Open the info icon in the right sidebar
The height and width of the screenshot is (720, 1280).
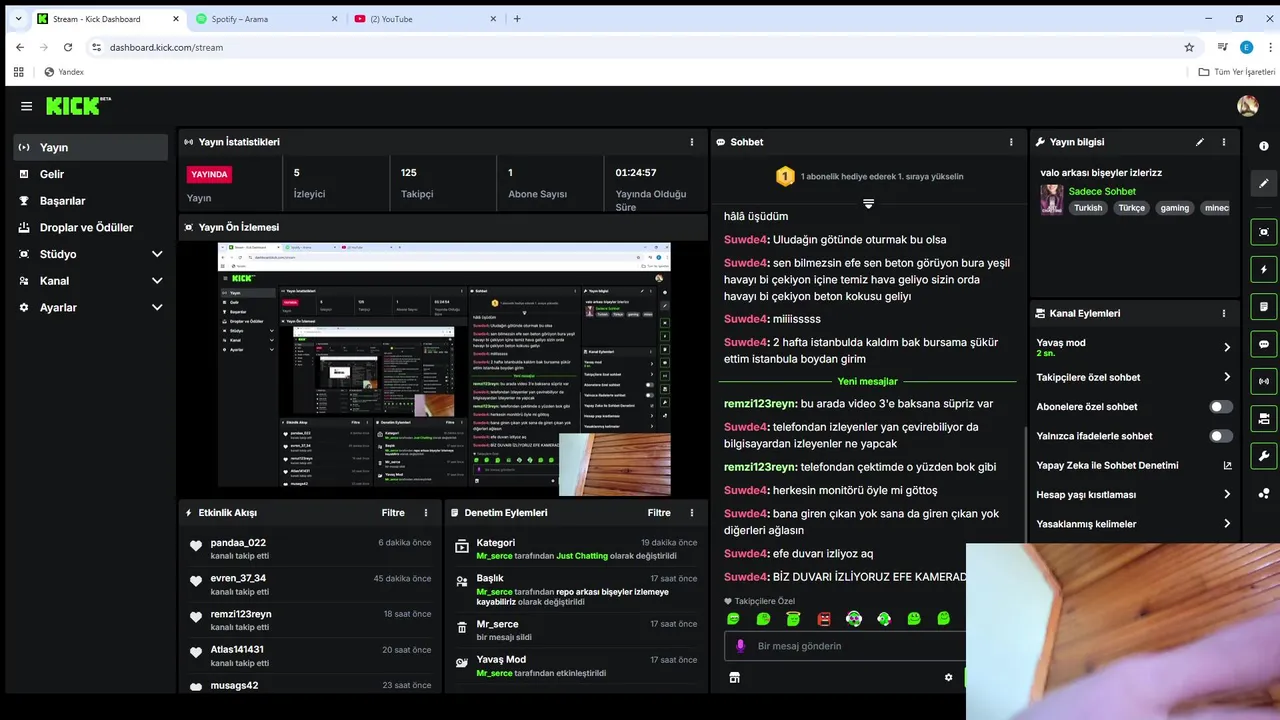(x=1264, y=146)
